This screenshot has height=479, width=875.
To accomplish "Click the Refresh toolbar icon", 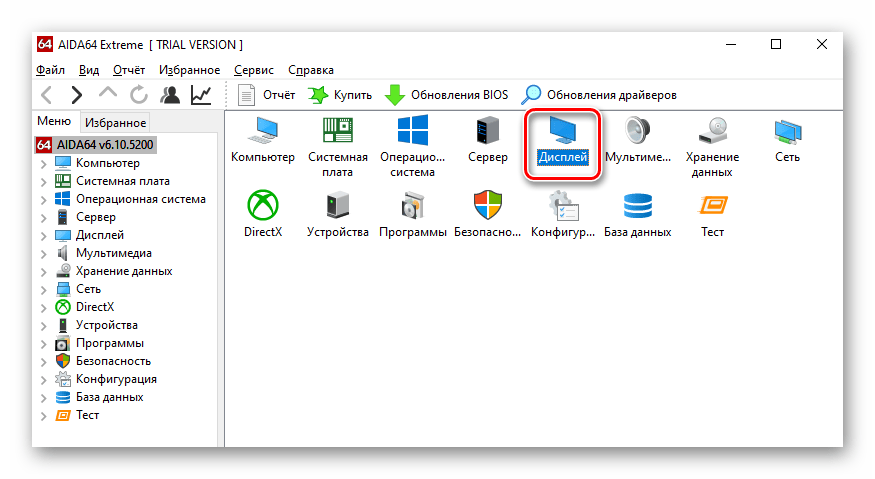I will [x=139, y=95].
